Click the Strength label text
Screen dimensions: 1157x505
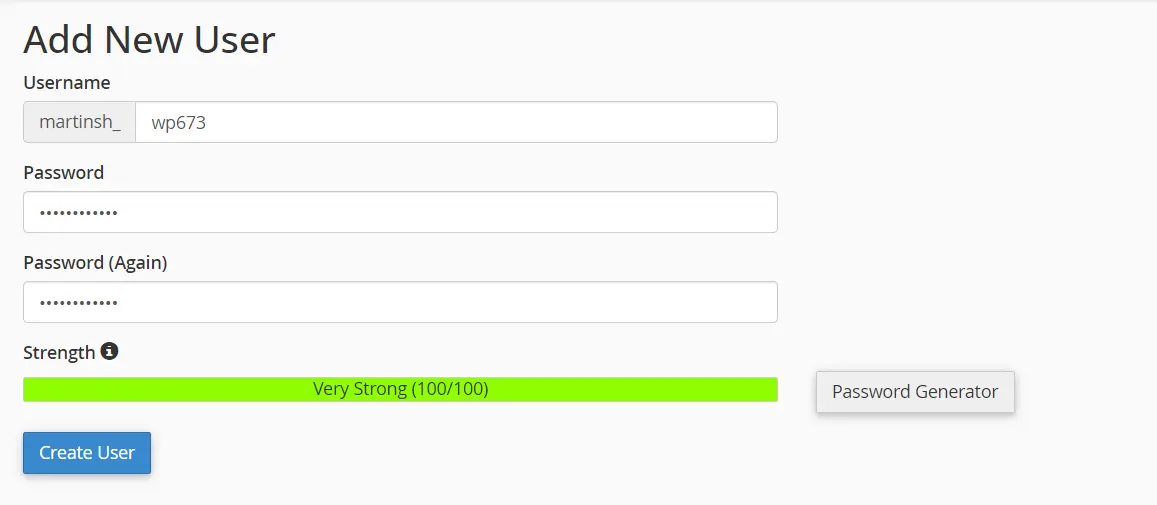coord(59,353)
